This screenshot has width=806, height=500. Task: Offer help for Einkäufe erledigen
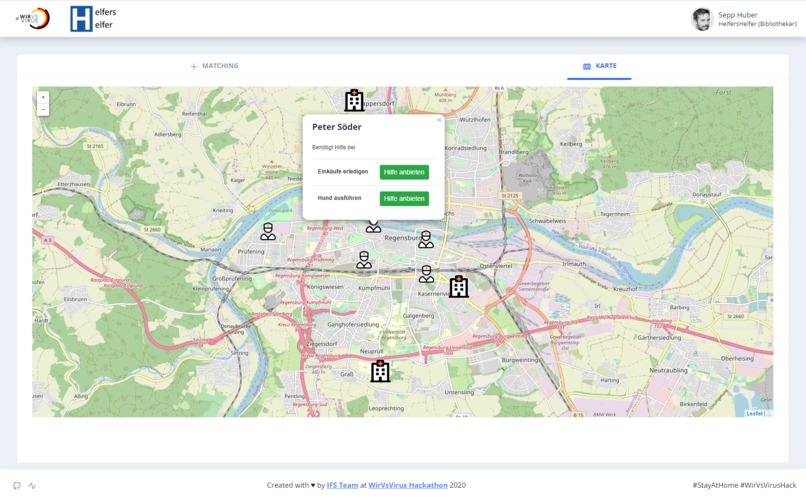404,172
